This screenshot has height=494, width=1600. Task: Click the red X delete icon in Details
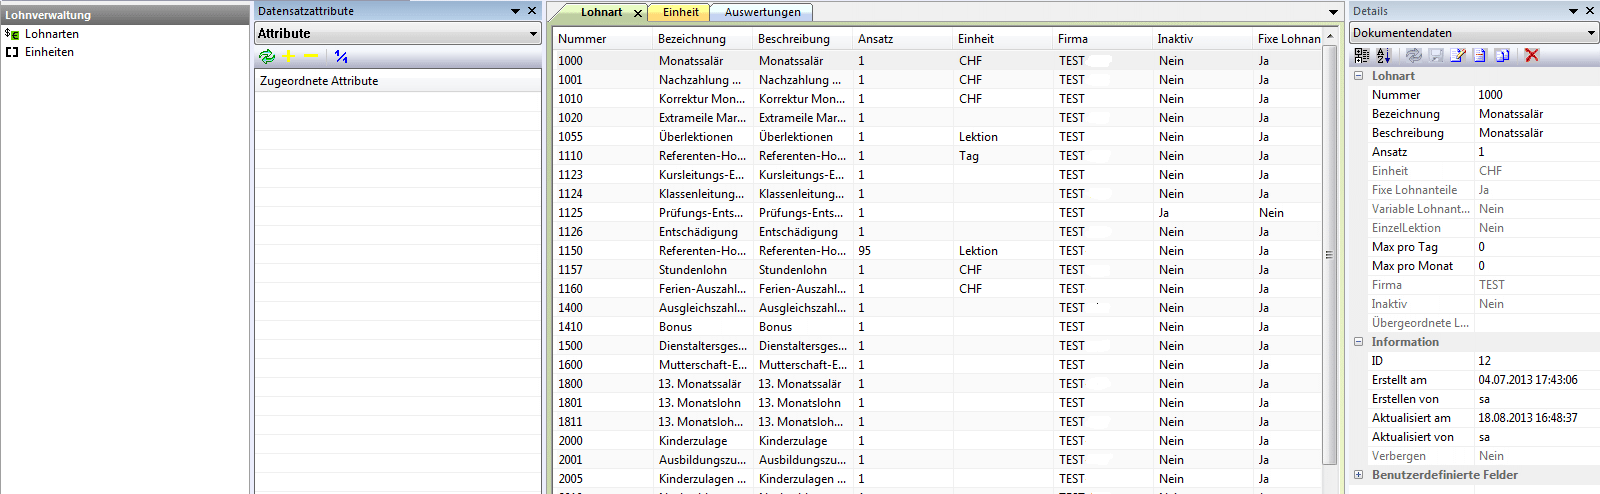point(1531,56)
